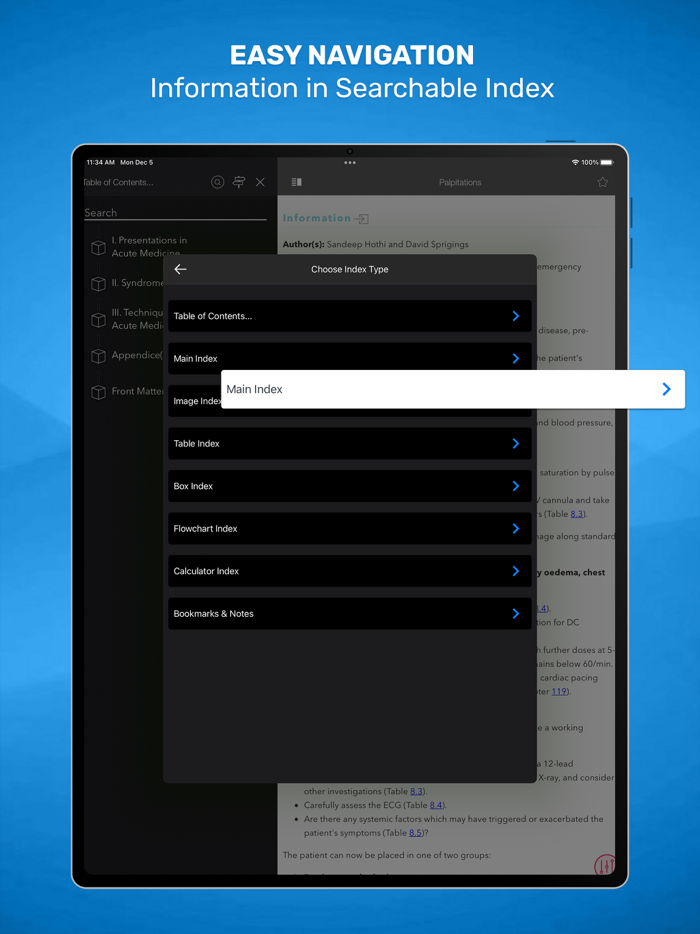This screenshot has width=700, height=934.
Task: Select Table Index option
Action: tap(350, 443)
